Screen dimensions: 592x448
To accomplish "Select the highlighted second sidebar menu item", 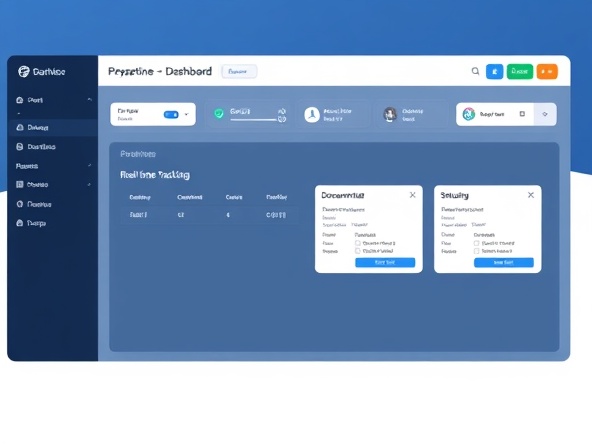I will [x=52, y=128].
